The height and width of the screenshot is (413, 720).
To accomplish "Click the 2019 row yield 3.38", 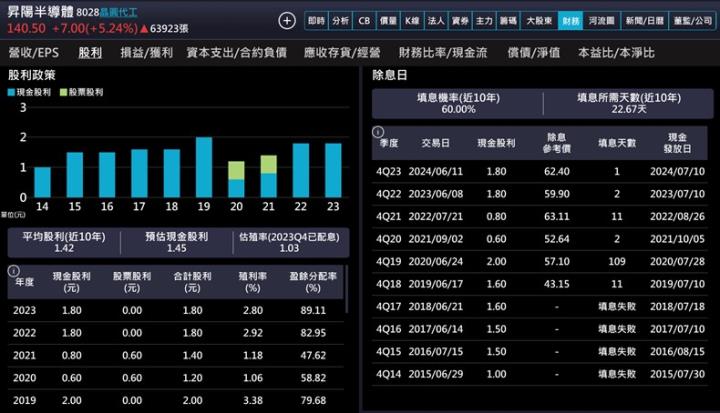I will coord(253,401).
